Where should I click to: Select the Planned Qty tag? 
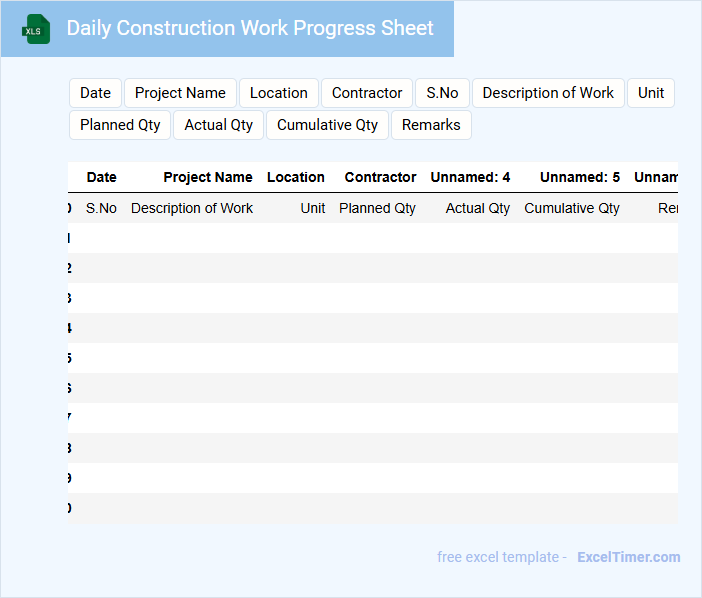click(120, 125)
